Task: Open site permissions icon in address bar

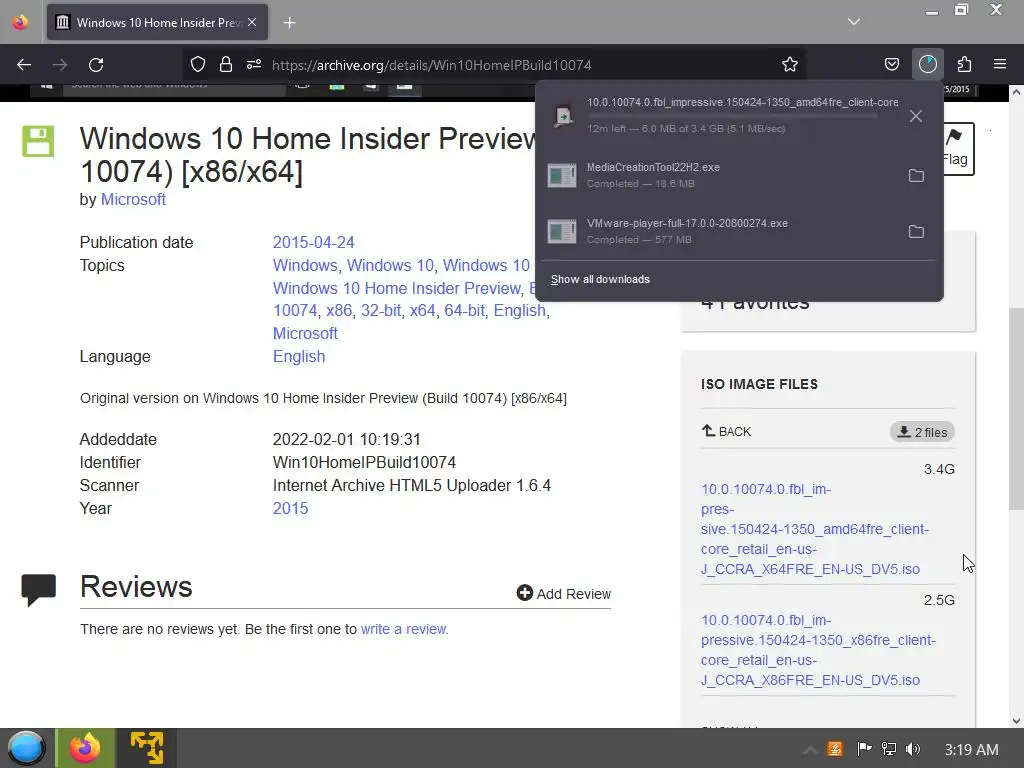Action: 254,64
